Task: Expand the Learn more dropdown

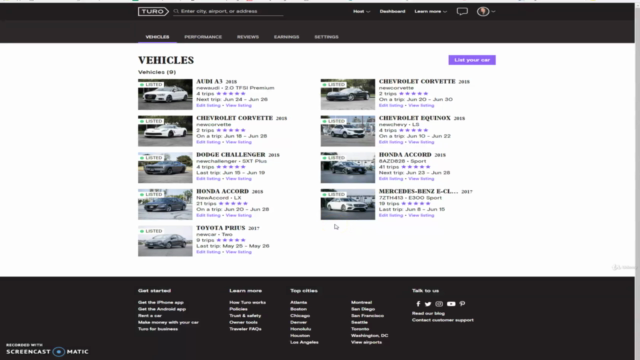Action: [x=431, y=11]
